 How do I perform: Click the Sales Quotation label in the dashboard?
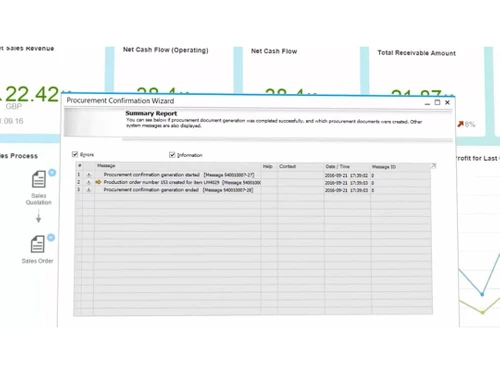tap(39, 199)
